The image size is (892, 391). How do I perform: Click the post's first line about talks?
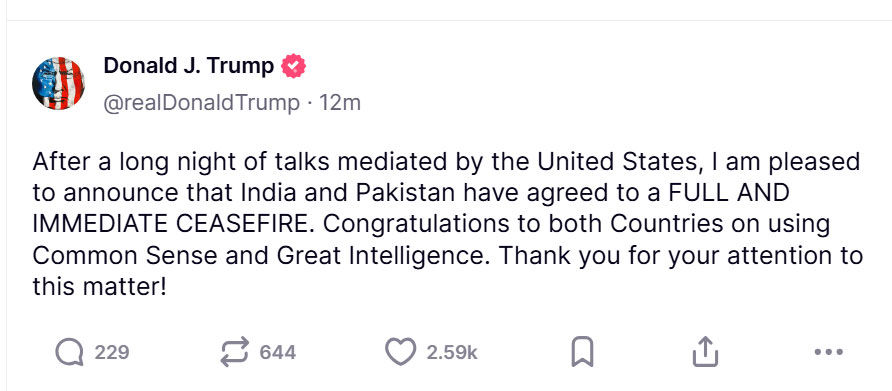tap(446, 162)
